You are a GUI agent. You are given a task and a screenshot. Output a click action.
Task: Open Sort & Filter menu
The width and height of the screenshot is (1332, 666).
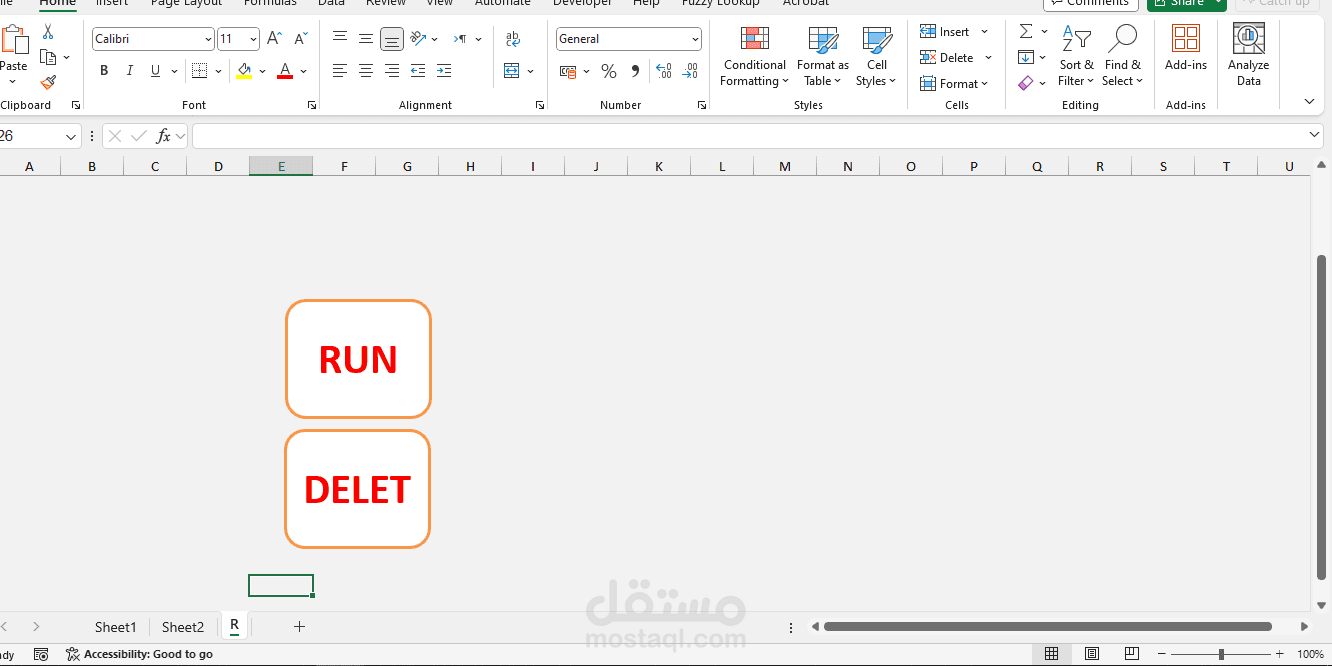[x=1077, y=57]
